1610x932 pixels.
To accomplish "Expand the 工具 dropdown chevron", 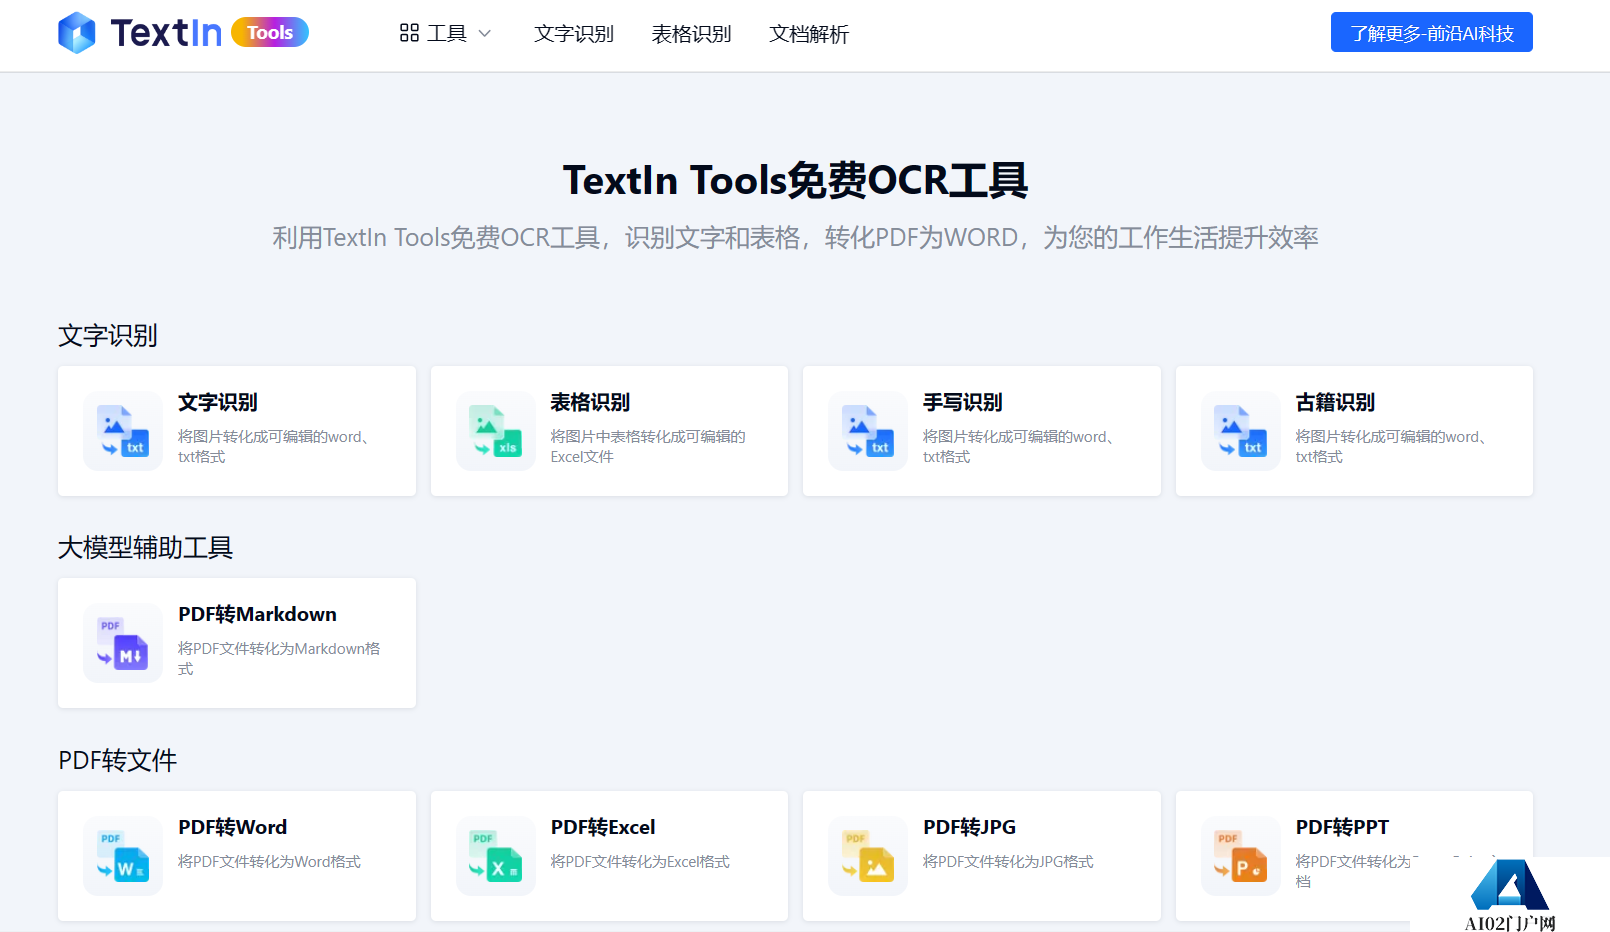I will [x=485, y=33].
